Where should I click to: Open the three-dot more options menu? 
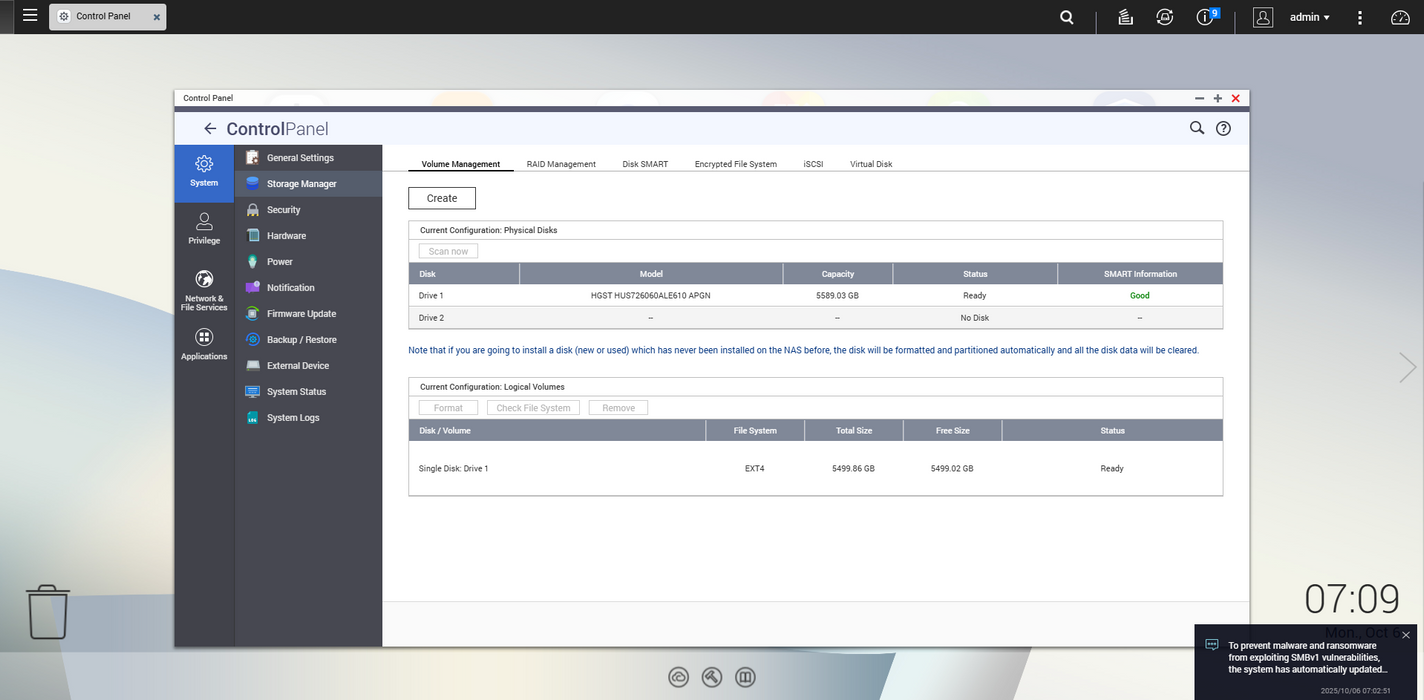[1360, 17]
